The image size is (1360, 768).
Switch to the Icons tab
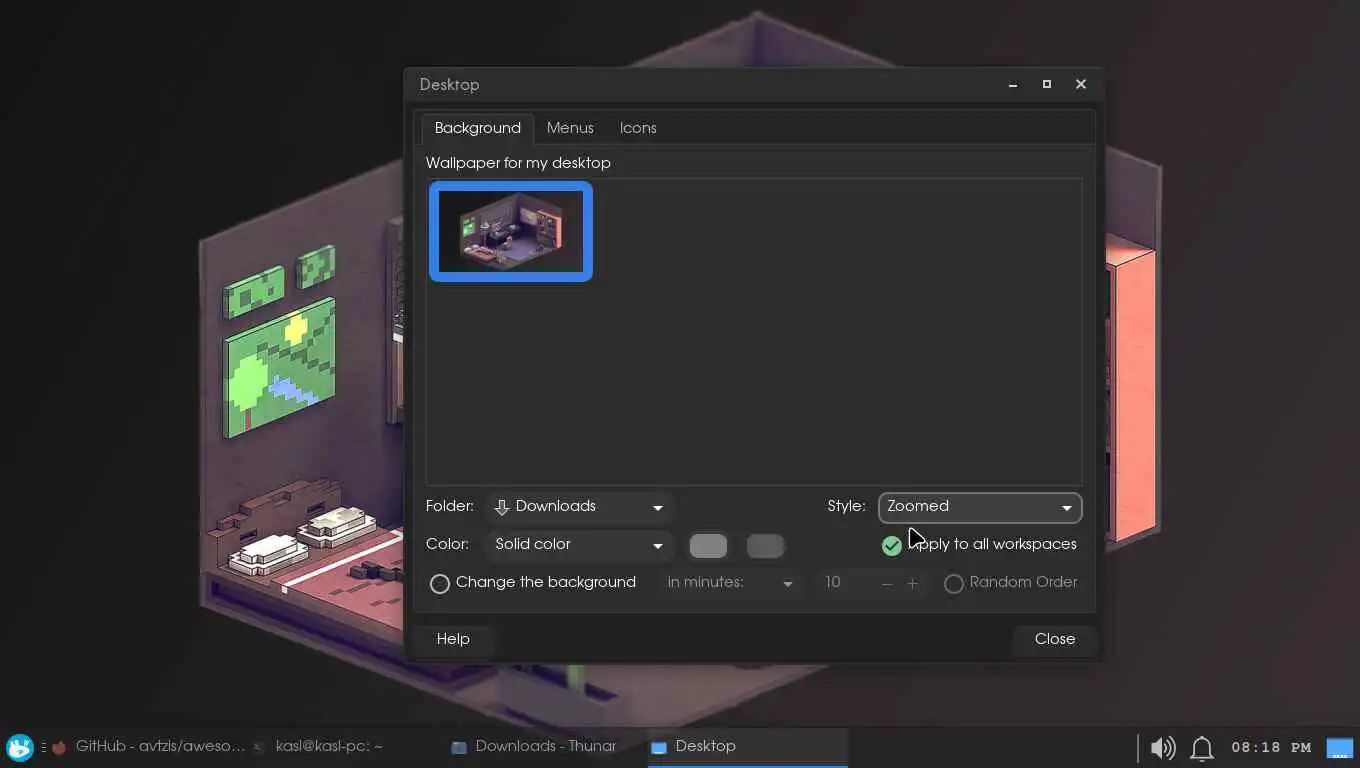click(x=638, y=128)
